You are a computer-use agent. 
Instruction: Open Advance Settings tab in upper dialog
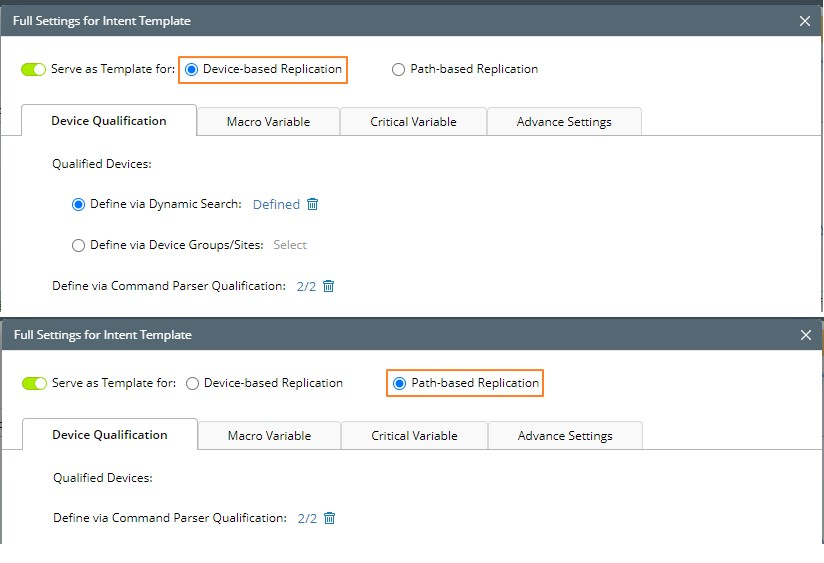tap(564, 122)
